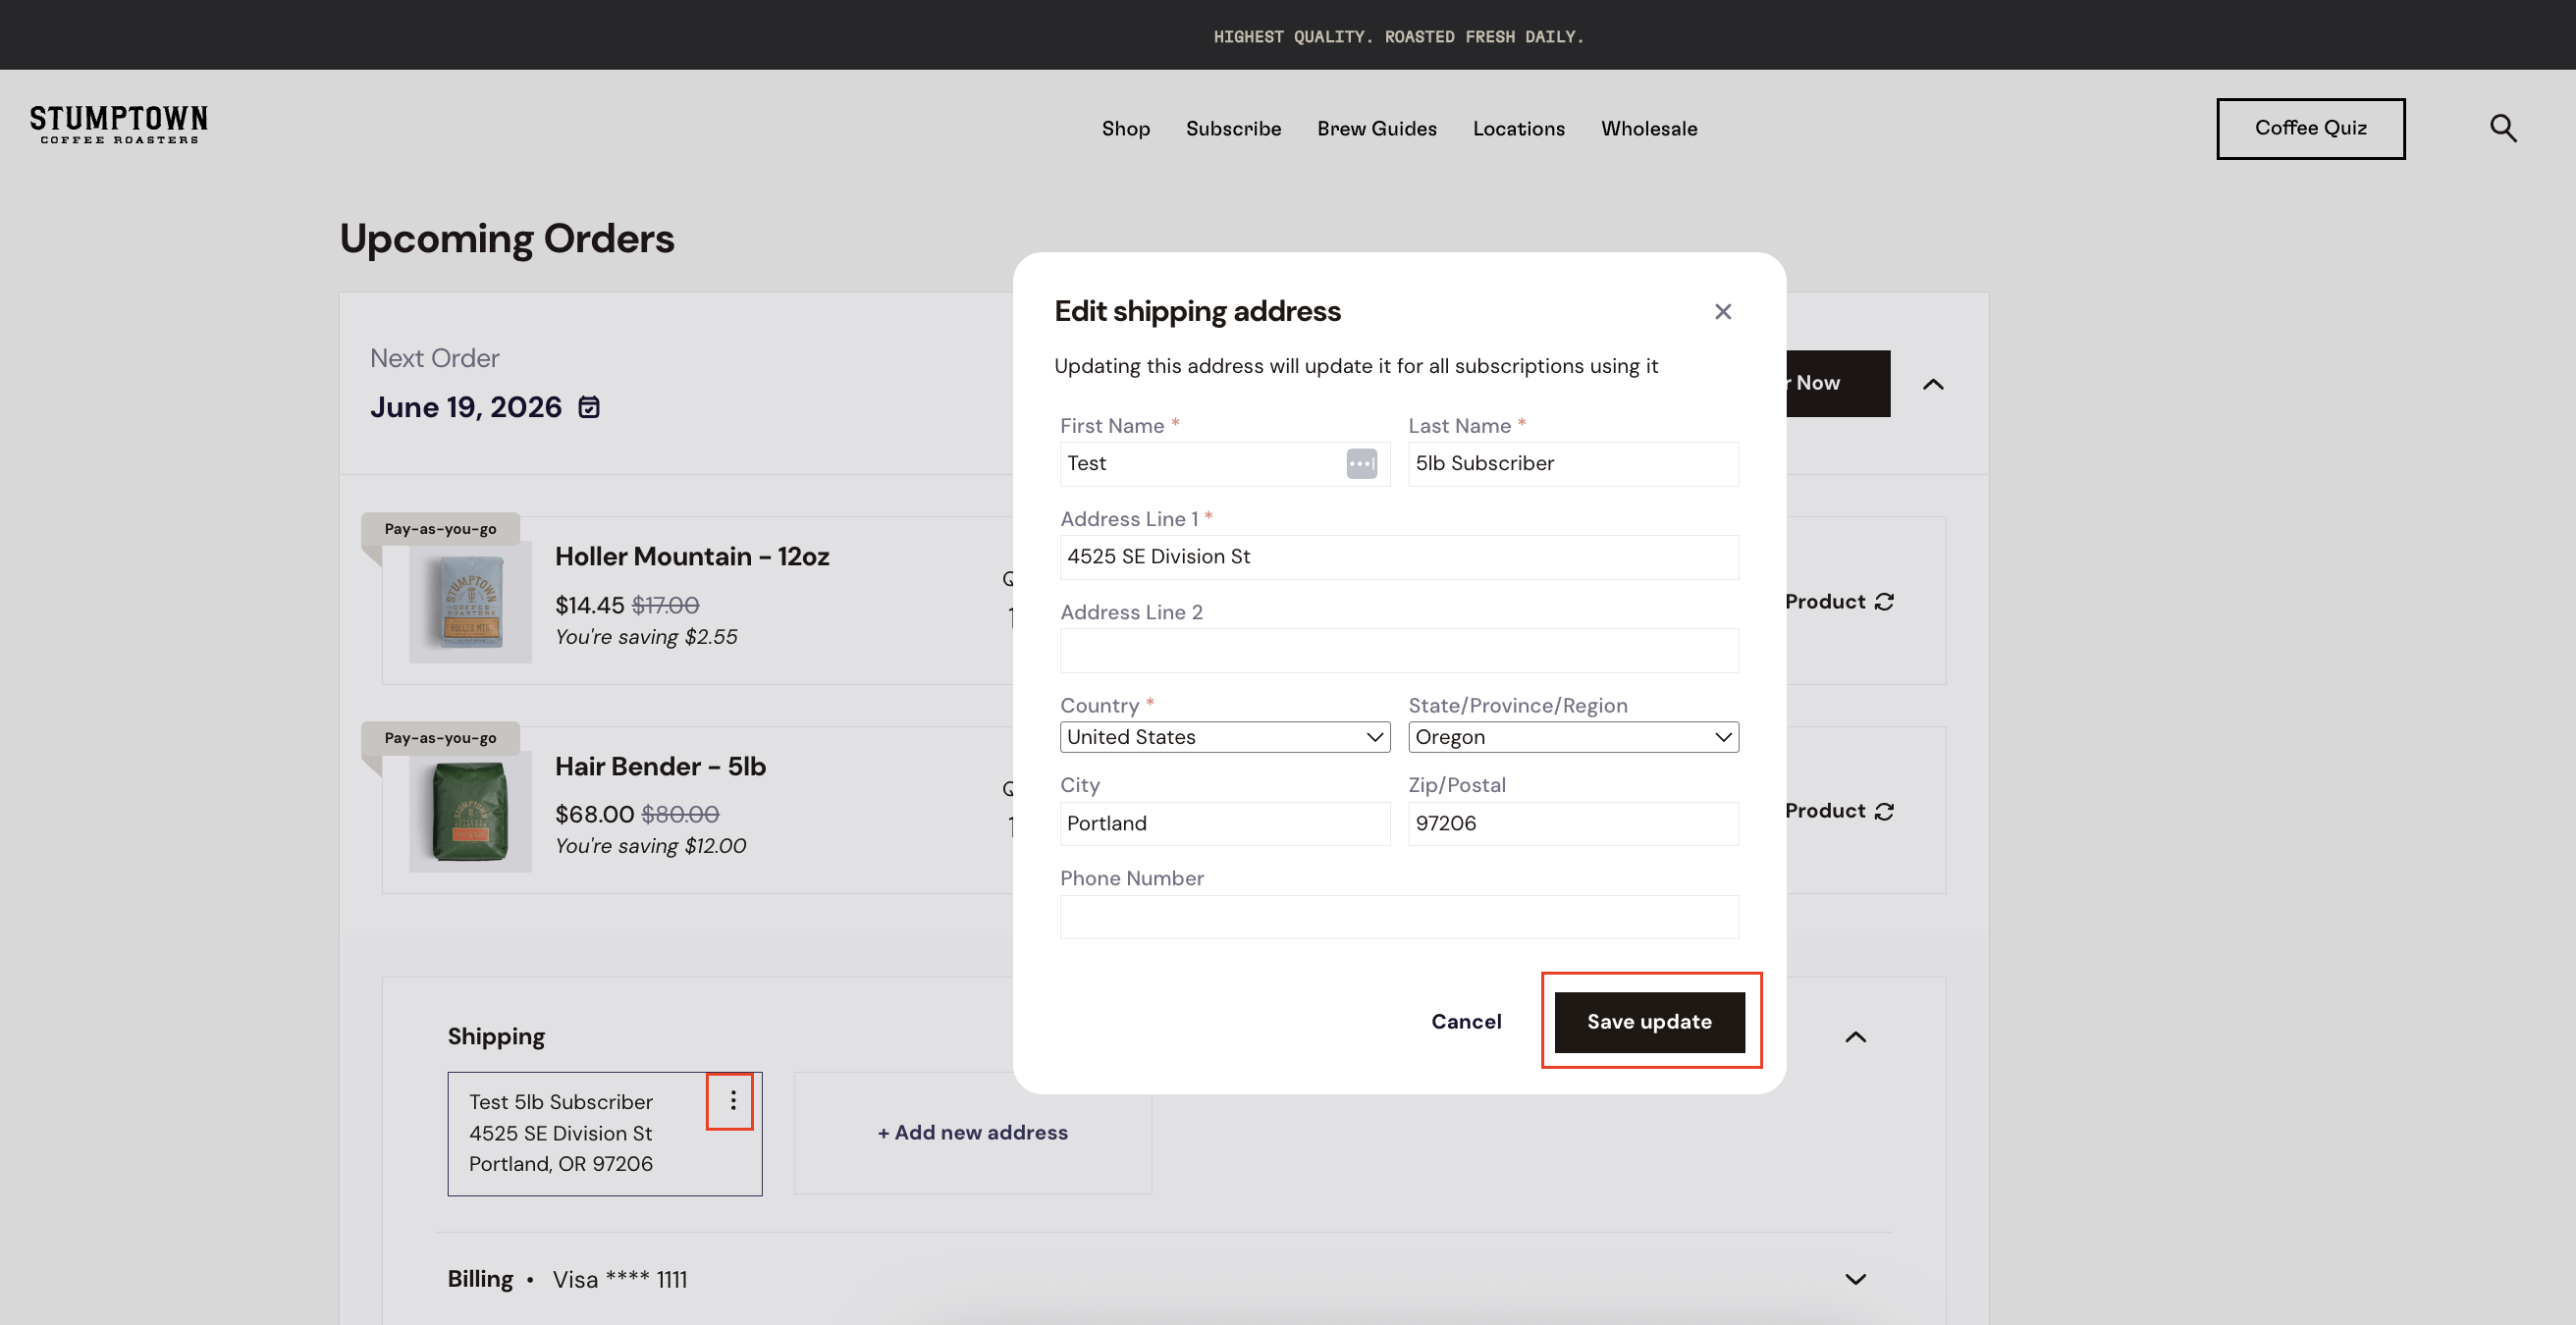Viewport: 2576px width, 1325px height.
Task: Open the three-dot menu on shipping address
Action: 733,1100
